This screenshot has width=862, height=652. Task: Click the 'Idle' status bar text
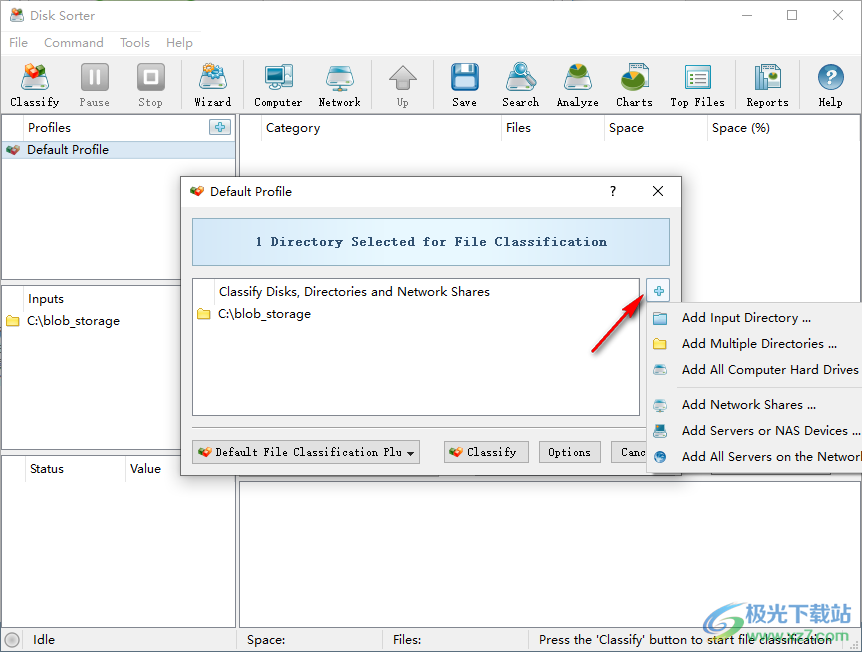43,640
